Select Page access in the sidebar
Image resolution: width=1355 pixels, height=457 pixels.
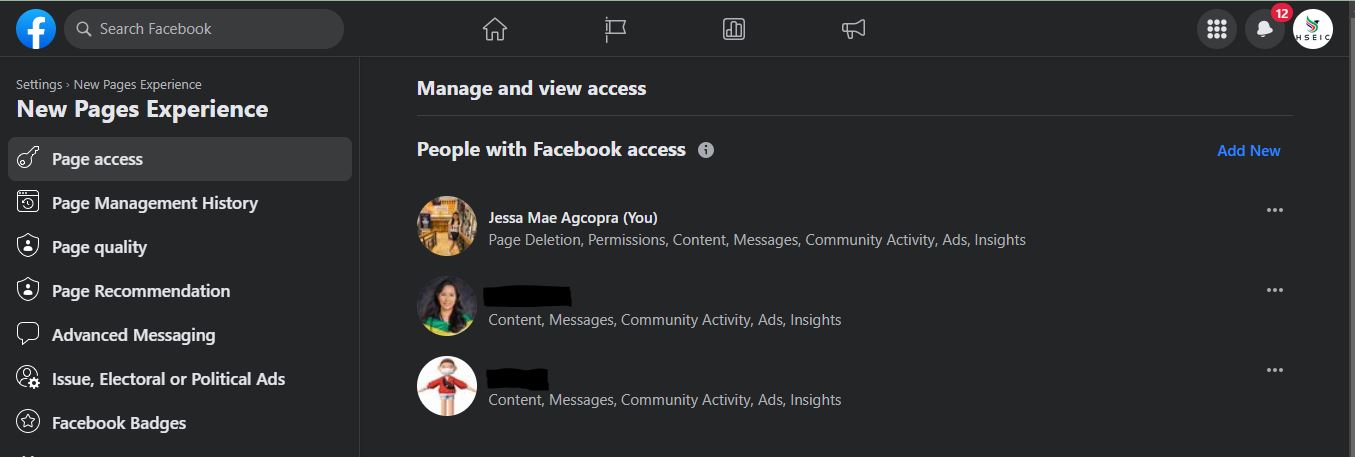click(180, 159)
